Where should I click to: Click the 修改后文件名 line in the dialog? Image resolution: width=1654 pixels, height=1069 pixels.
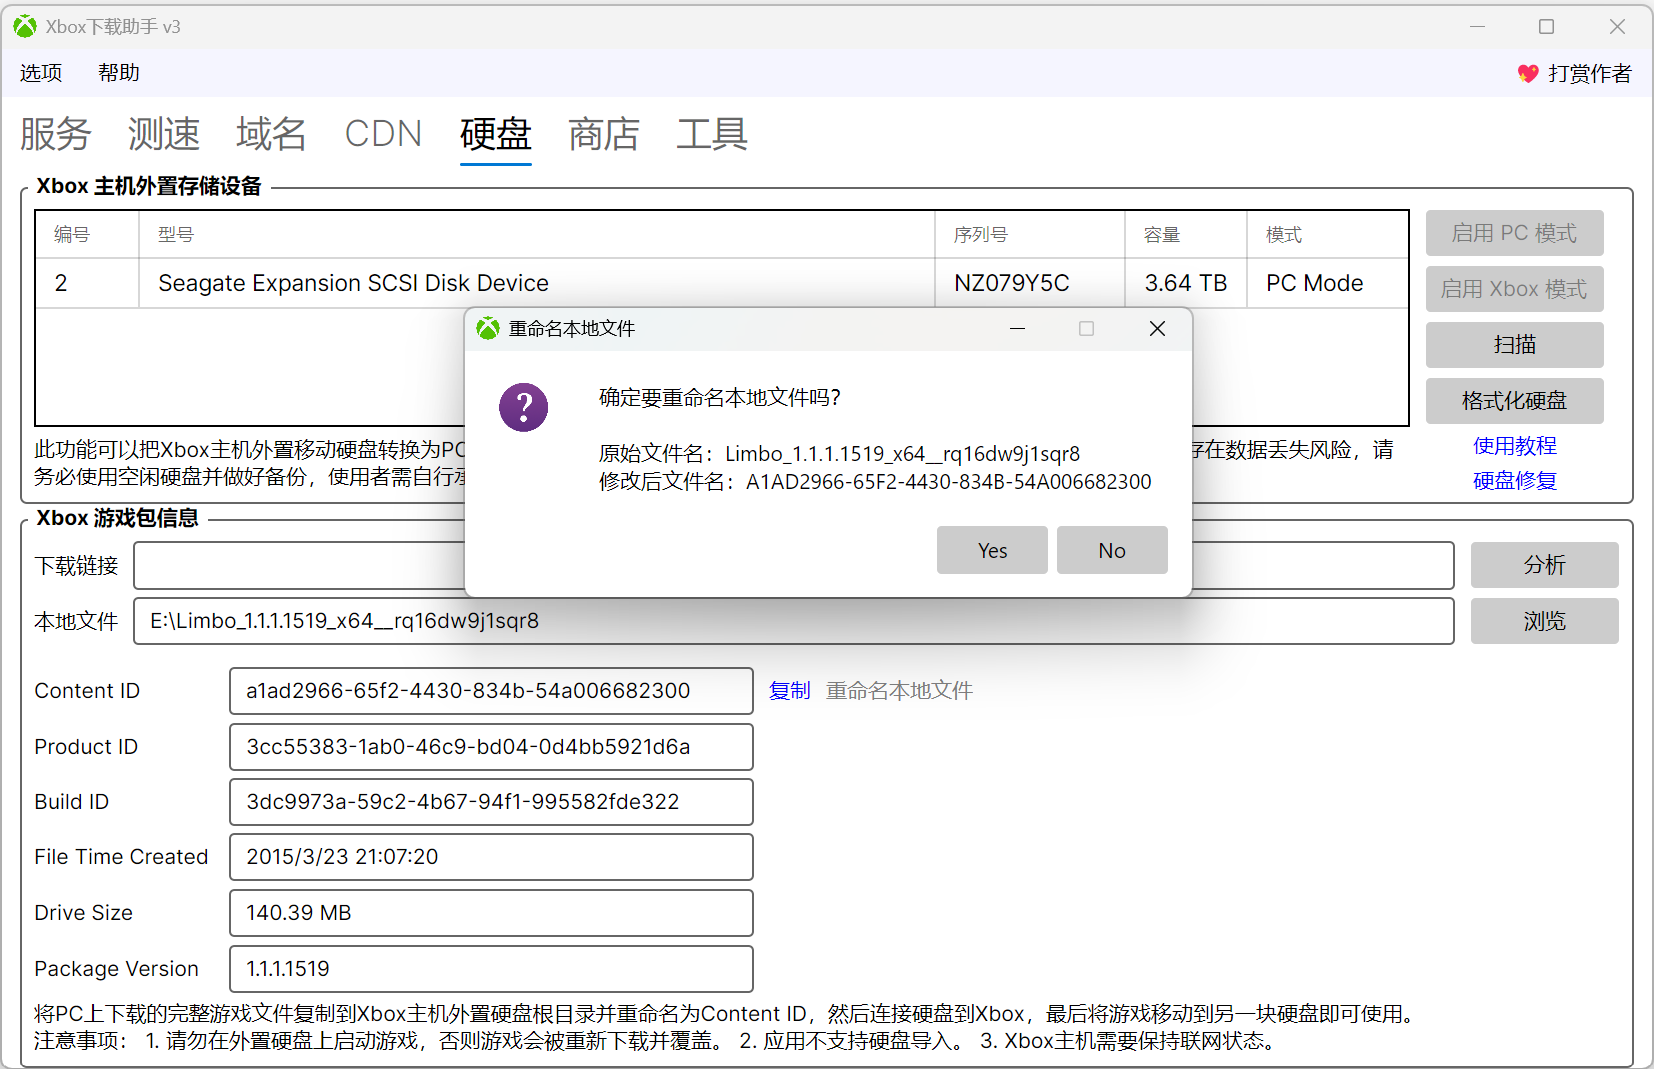tap(875, 482)
